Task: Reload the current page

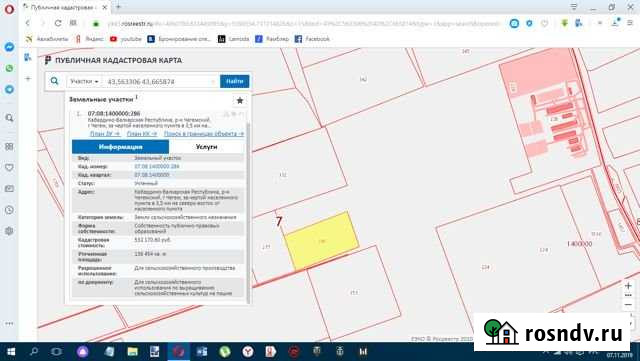Action: (58, 23)
